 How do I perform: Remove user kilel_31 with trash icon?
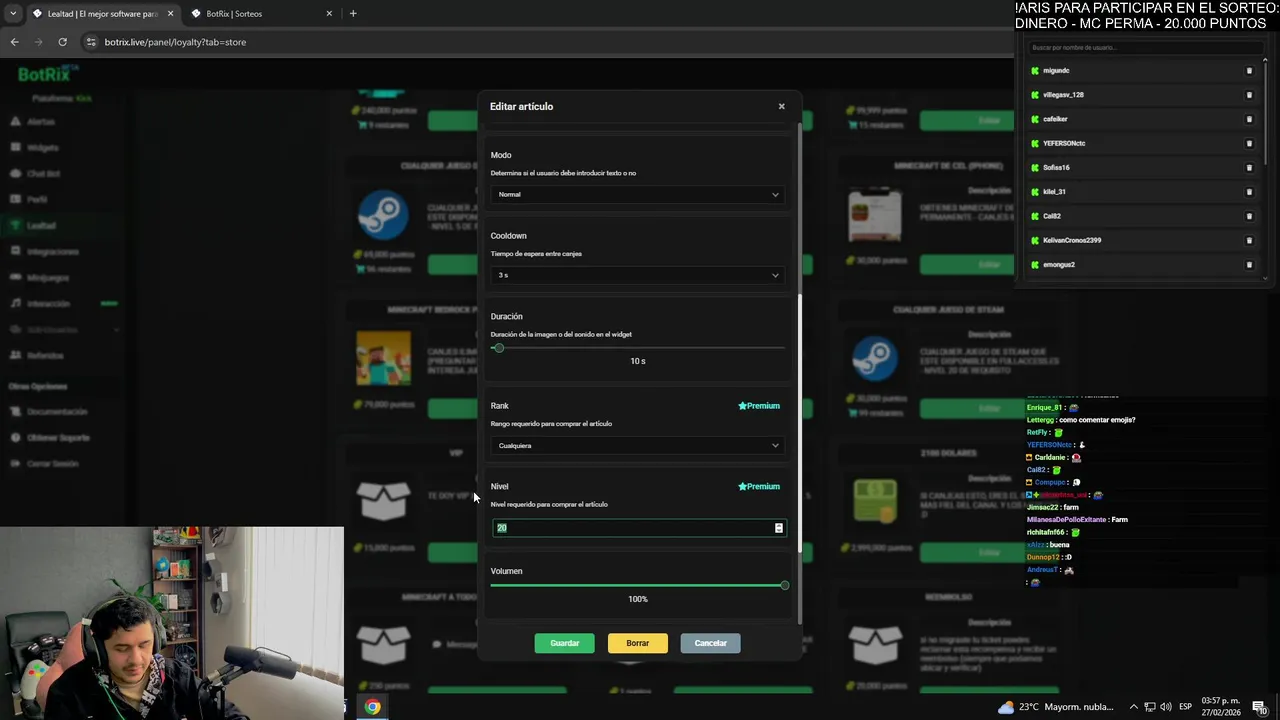pos(1249,192)
